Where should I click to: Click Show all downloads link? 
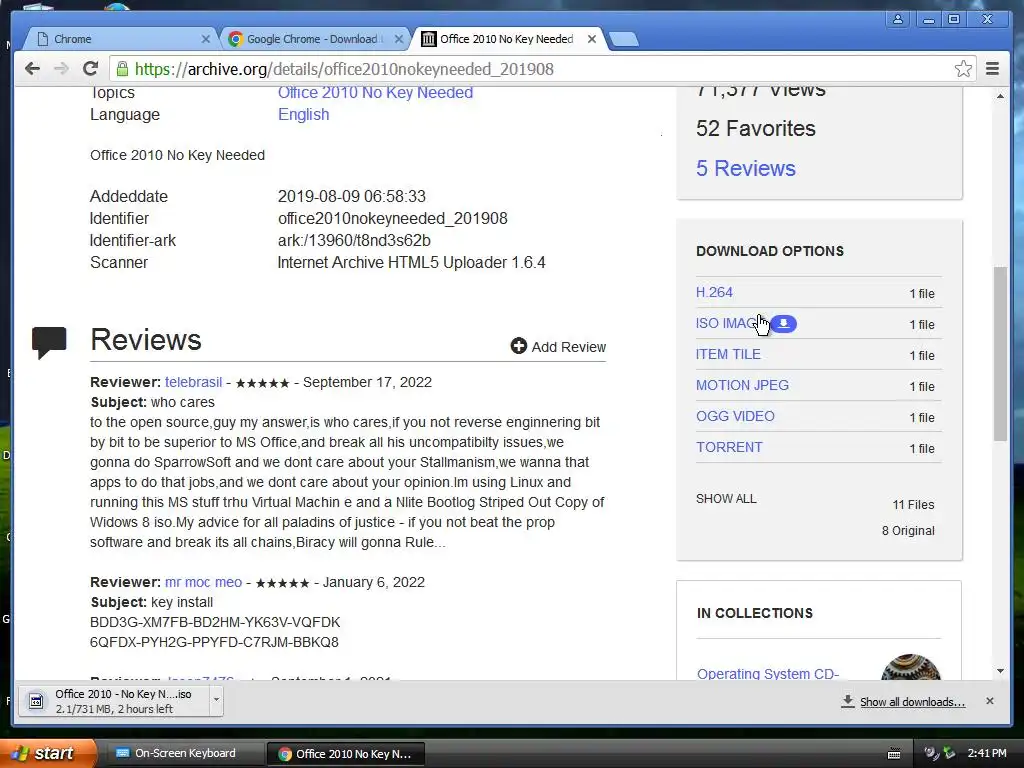click(912, 701)
